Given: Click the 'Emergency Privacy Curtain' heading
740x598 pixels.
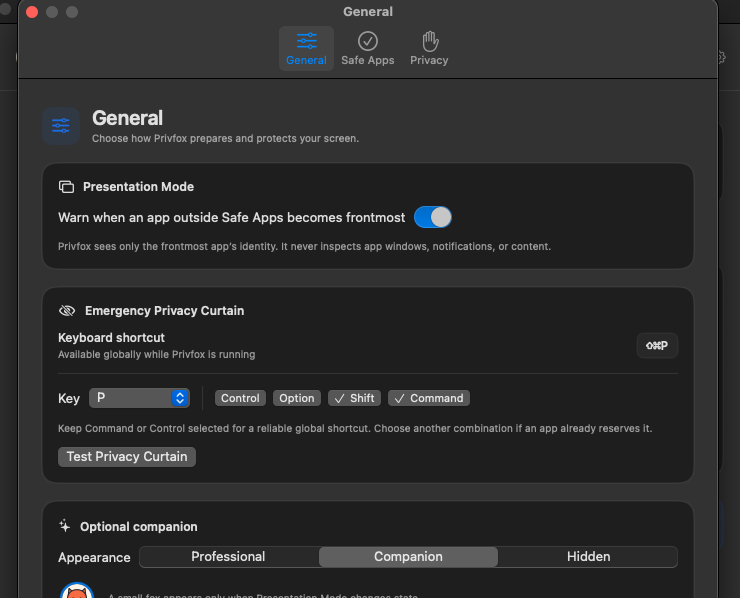Looking at the screenshot, I should point(165,311).
